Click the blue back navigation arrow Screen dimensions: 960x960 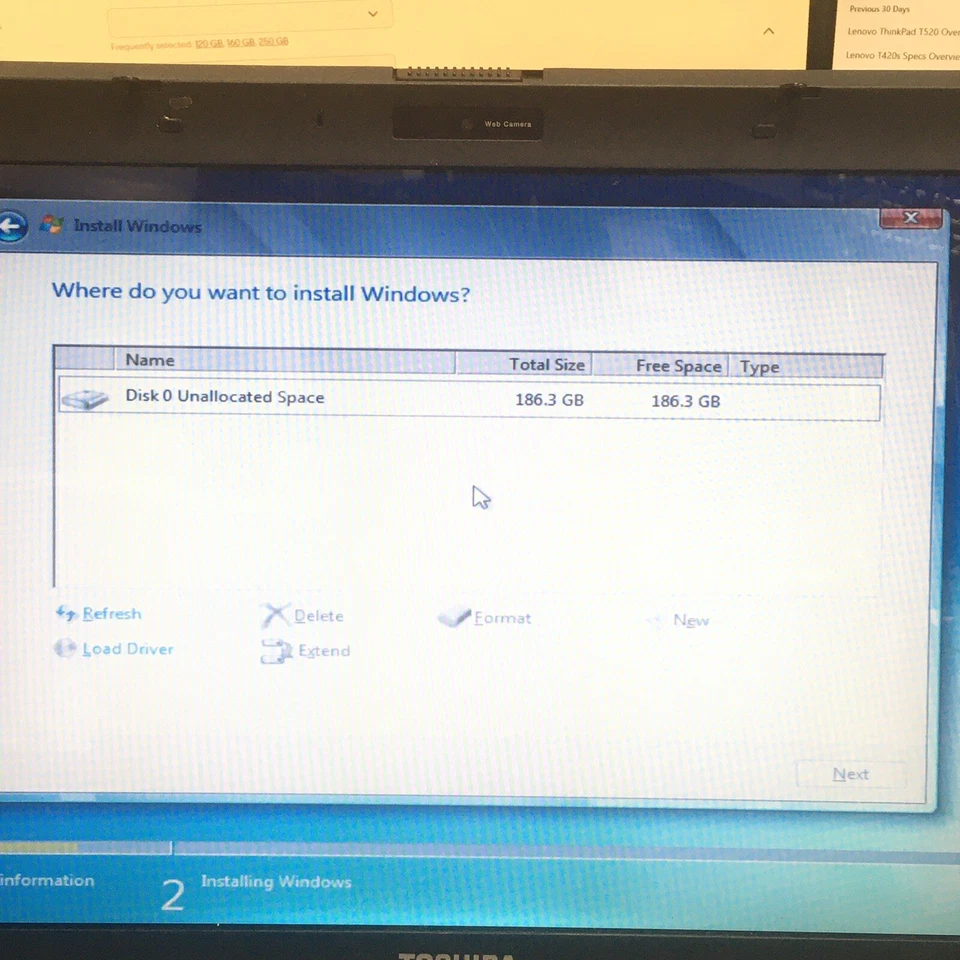click(12, 226)
